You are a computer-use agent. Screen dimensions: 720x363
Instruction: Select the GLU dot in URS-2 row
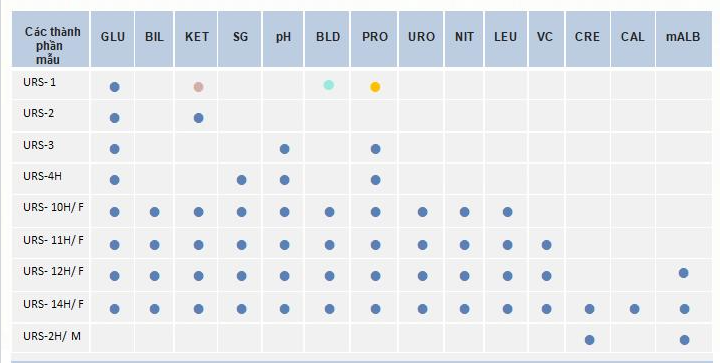[115, 118]
